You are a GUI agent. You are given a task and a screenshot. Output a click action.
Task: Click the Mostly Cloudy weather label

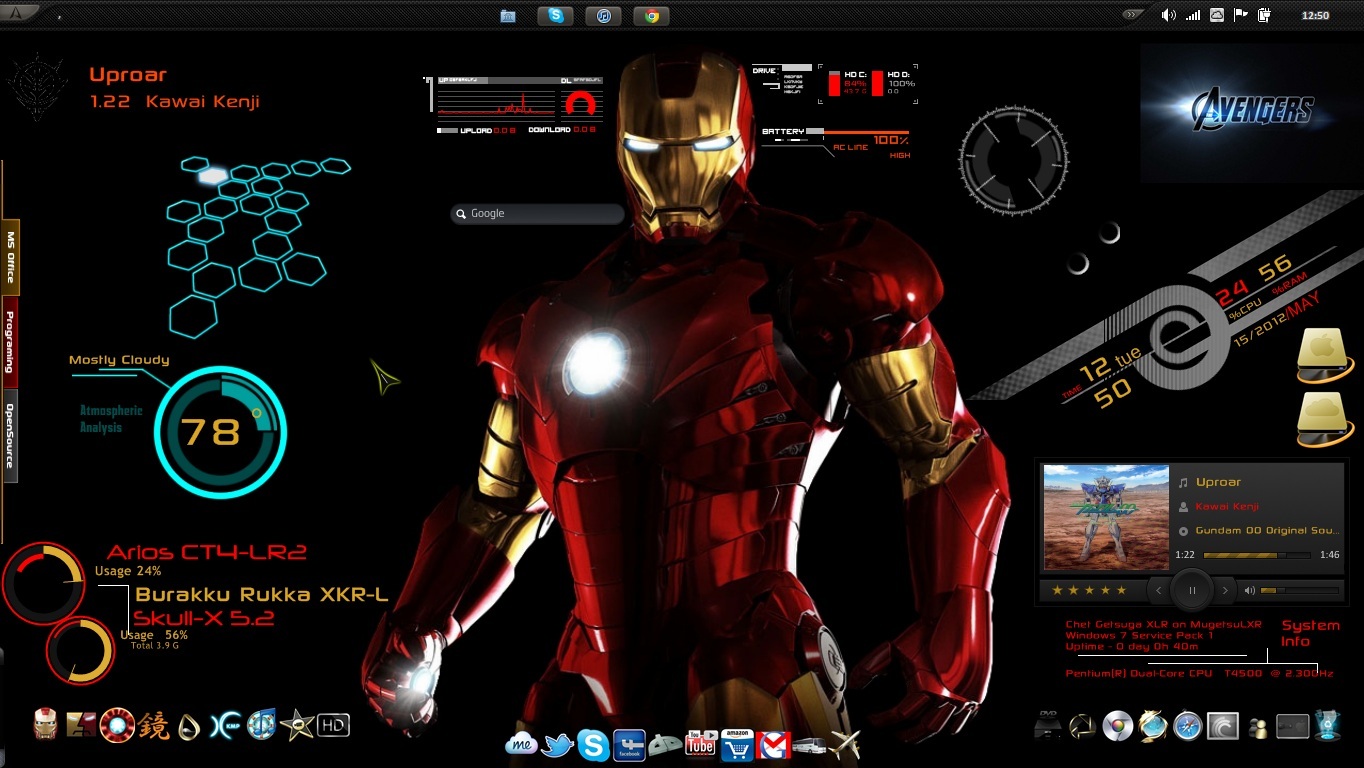pos(119,360)
